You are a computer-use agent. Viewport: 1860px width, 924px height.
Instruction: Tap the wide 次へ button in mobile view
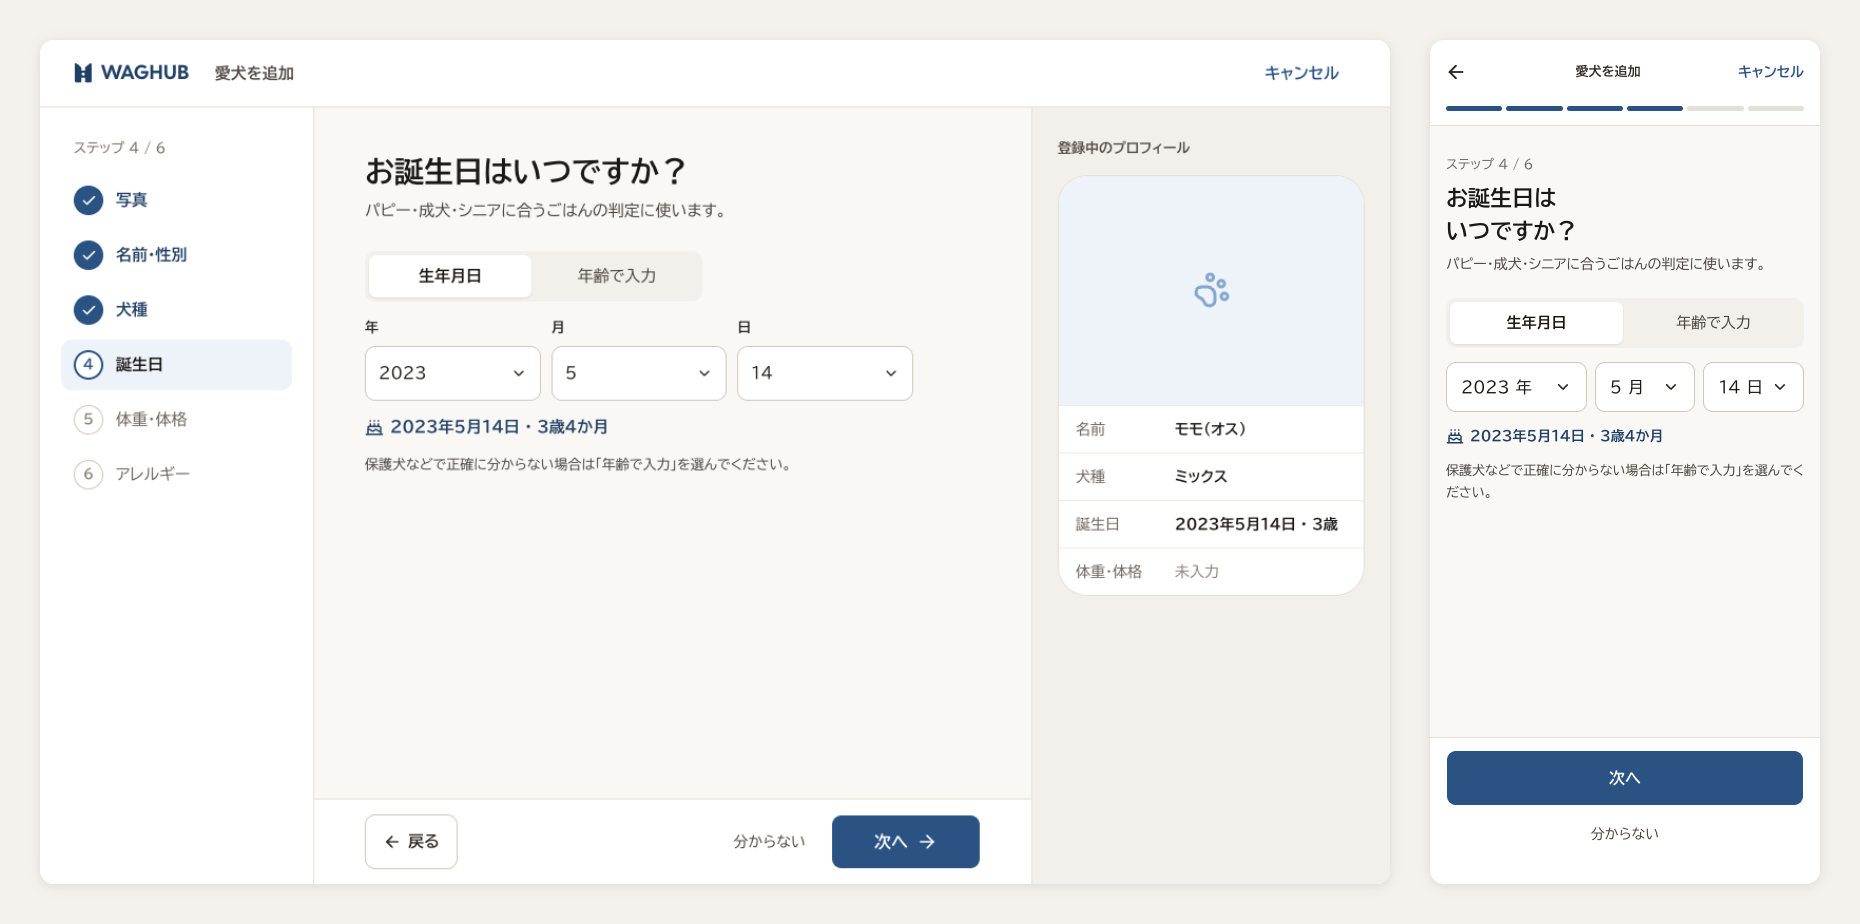click(1624, 778)
